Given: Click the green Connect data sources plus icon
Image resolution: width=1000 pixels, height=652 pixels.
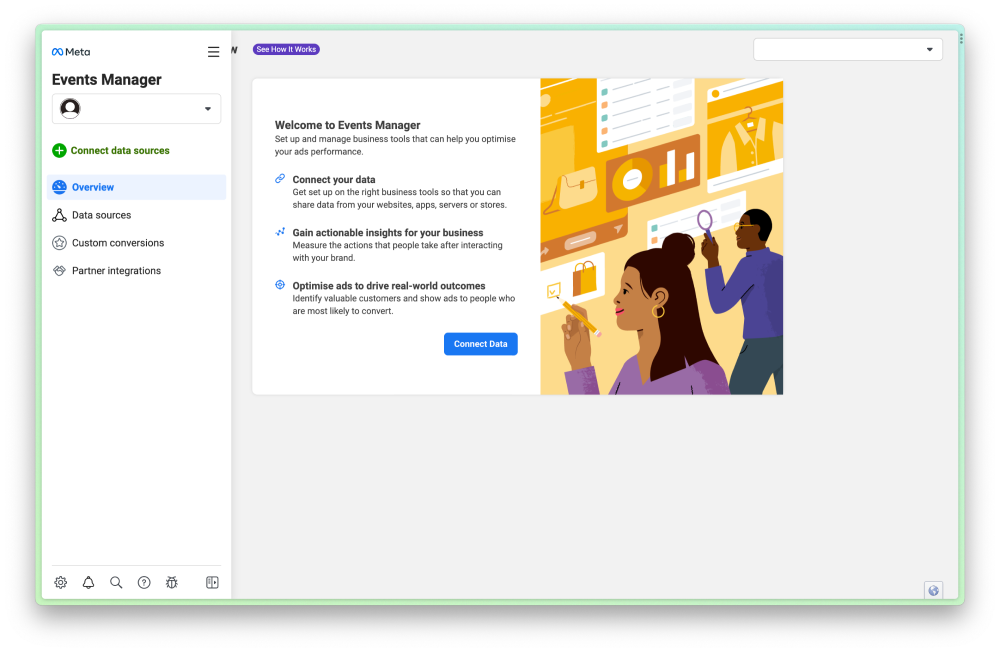Looking at the screenshot, I should click(x=58, y=150).
